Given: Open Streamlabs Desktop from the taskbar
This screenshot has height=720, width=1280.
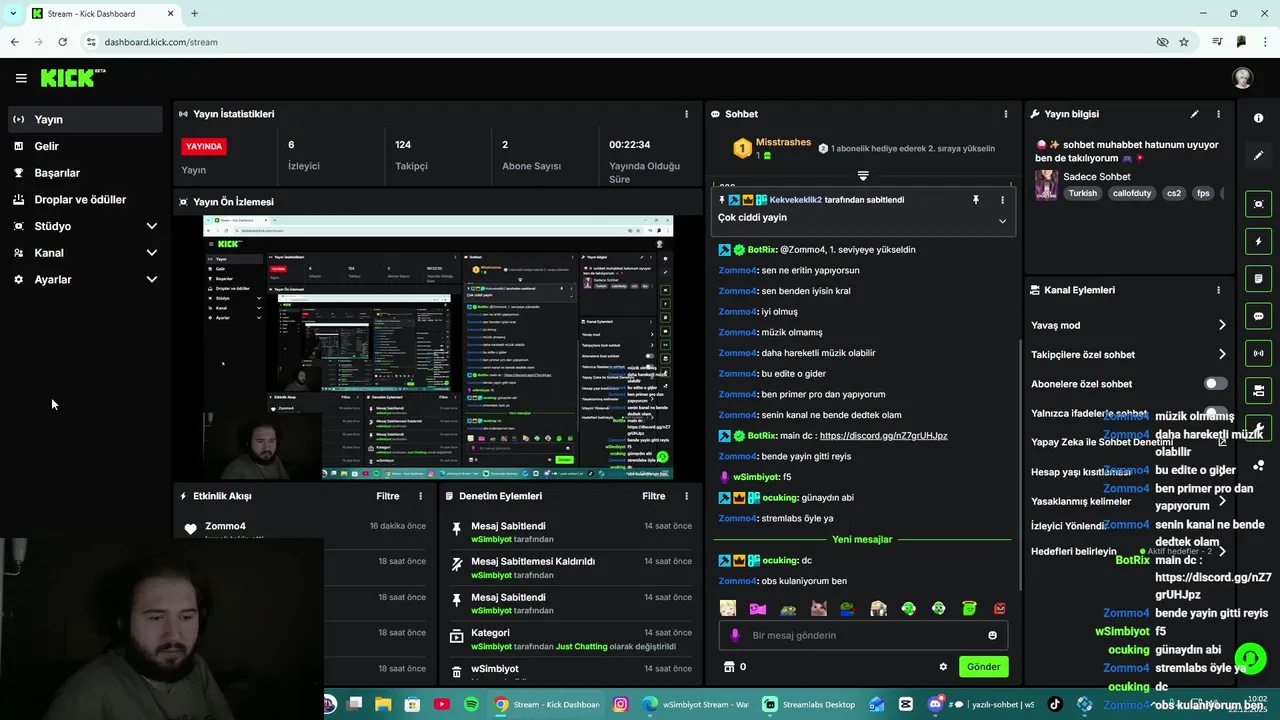Looking at the screenshot, I should [x=809, y=704].
